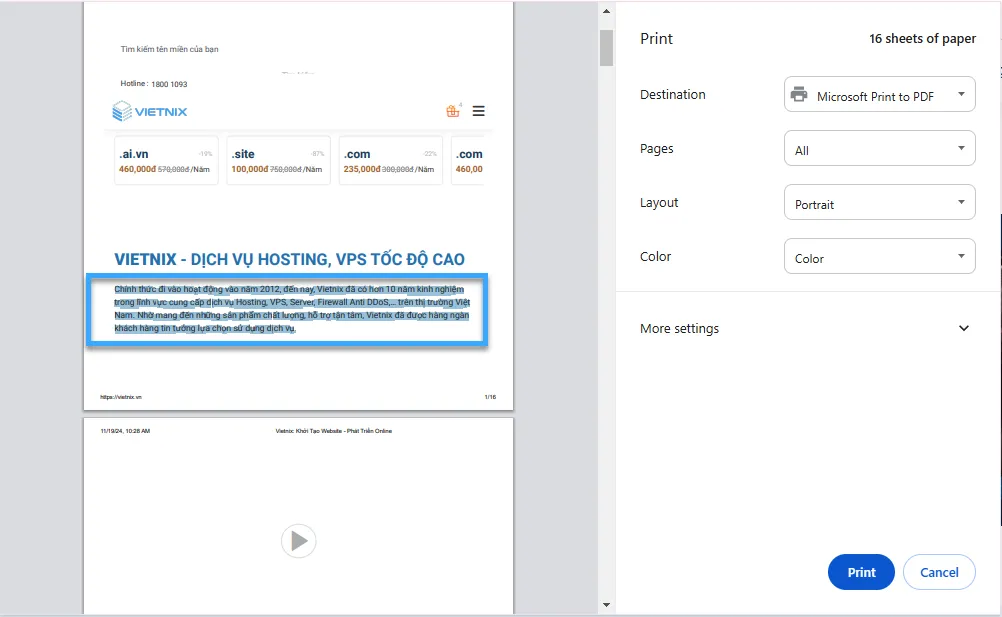Select the .ai.vn domain price card
Viewport: 1002px width, 617px height.
pyautogui.click(x=166, y=160)
